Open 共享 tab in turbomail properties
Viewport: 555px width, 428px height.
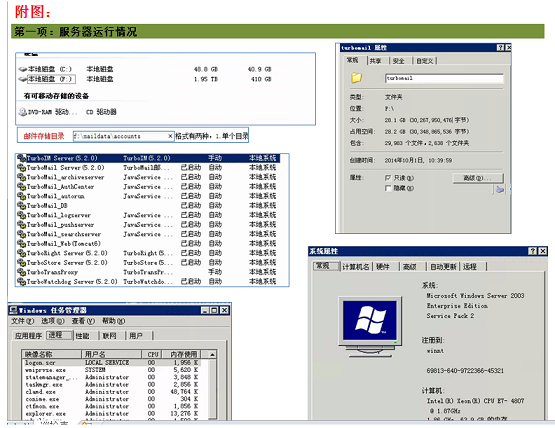[375, 61]
